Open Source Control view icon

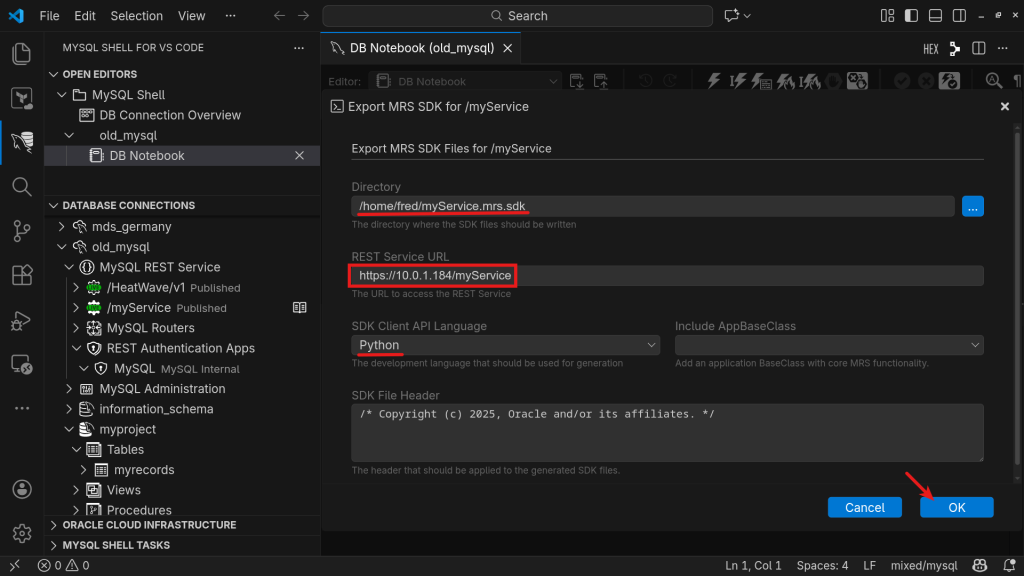click(21, 231)
